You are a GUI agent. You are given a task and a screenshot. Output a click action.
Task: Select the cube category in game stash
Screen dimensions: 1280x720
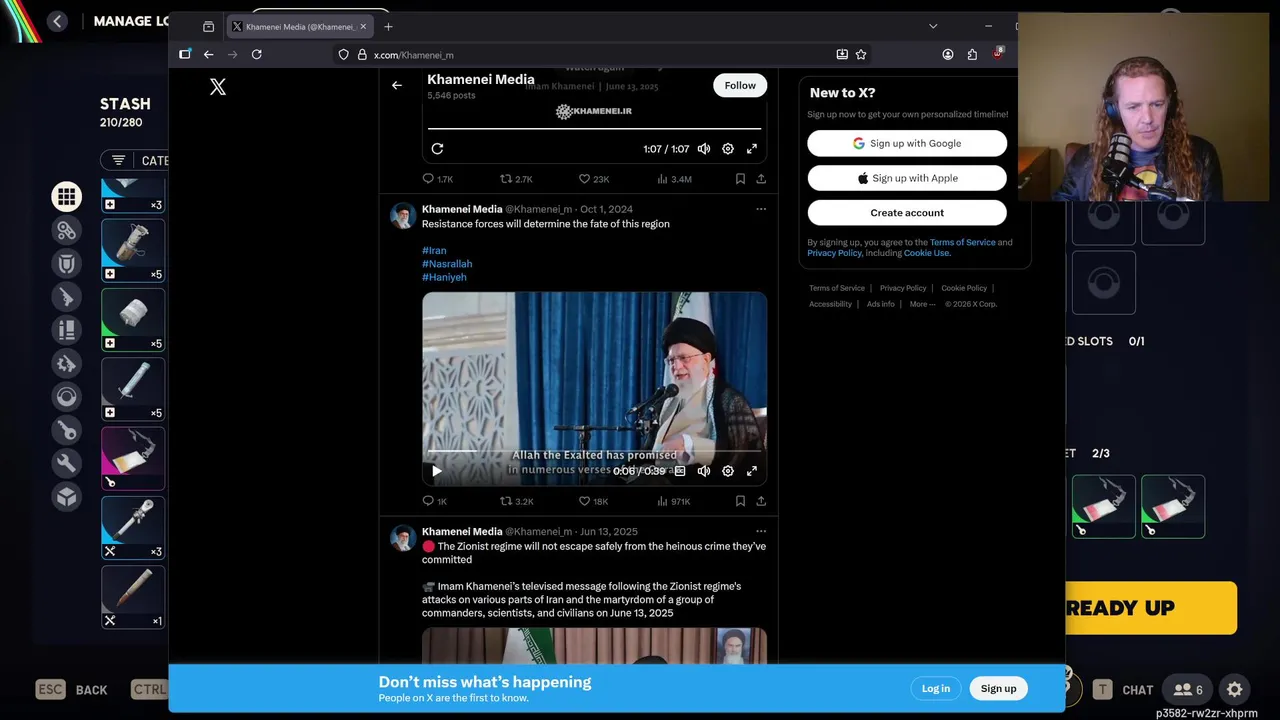tap(67, 497)
